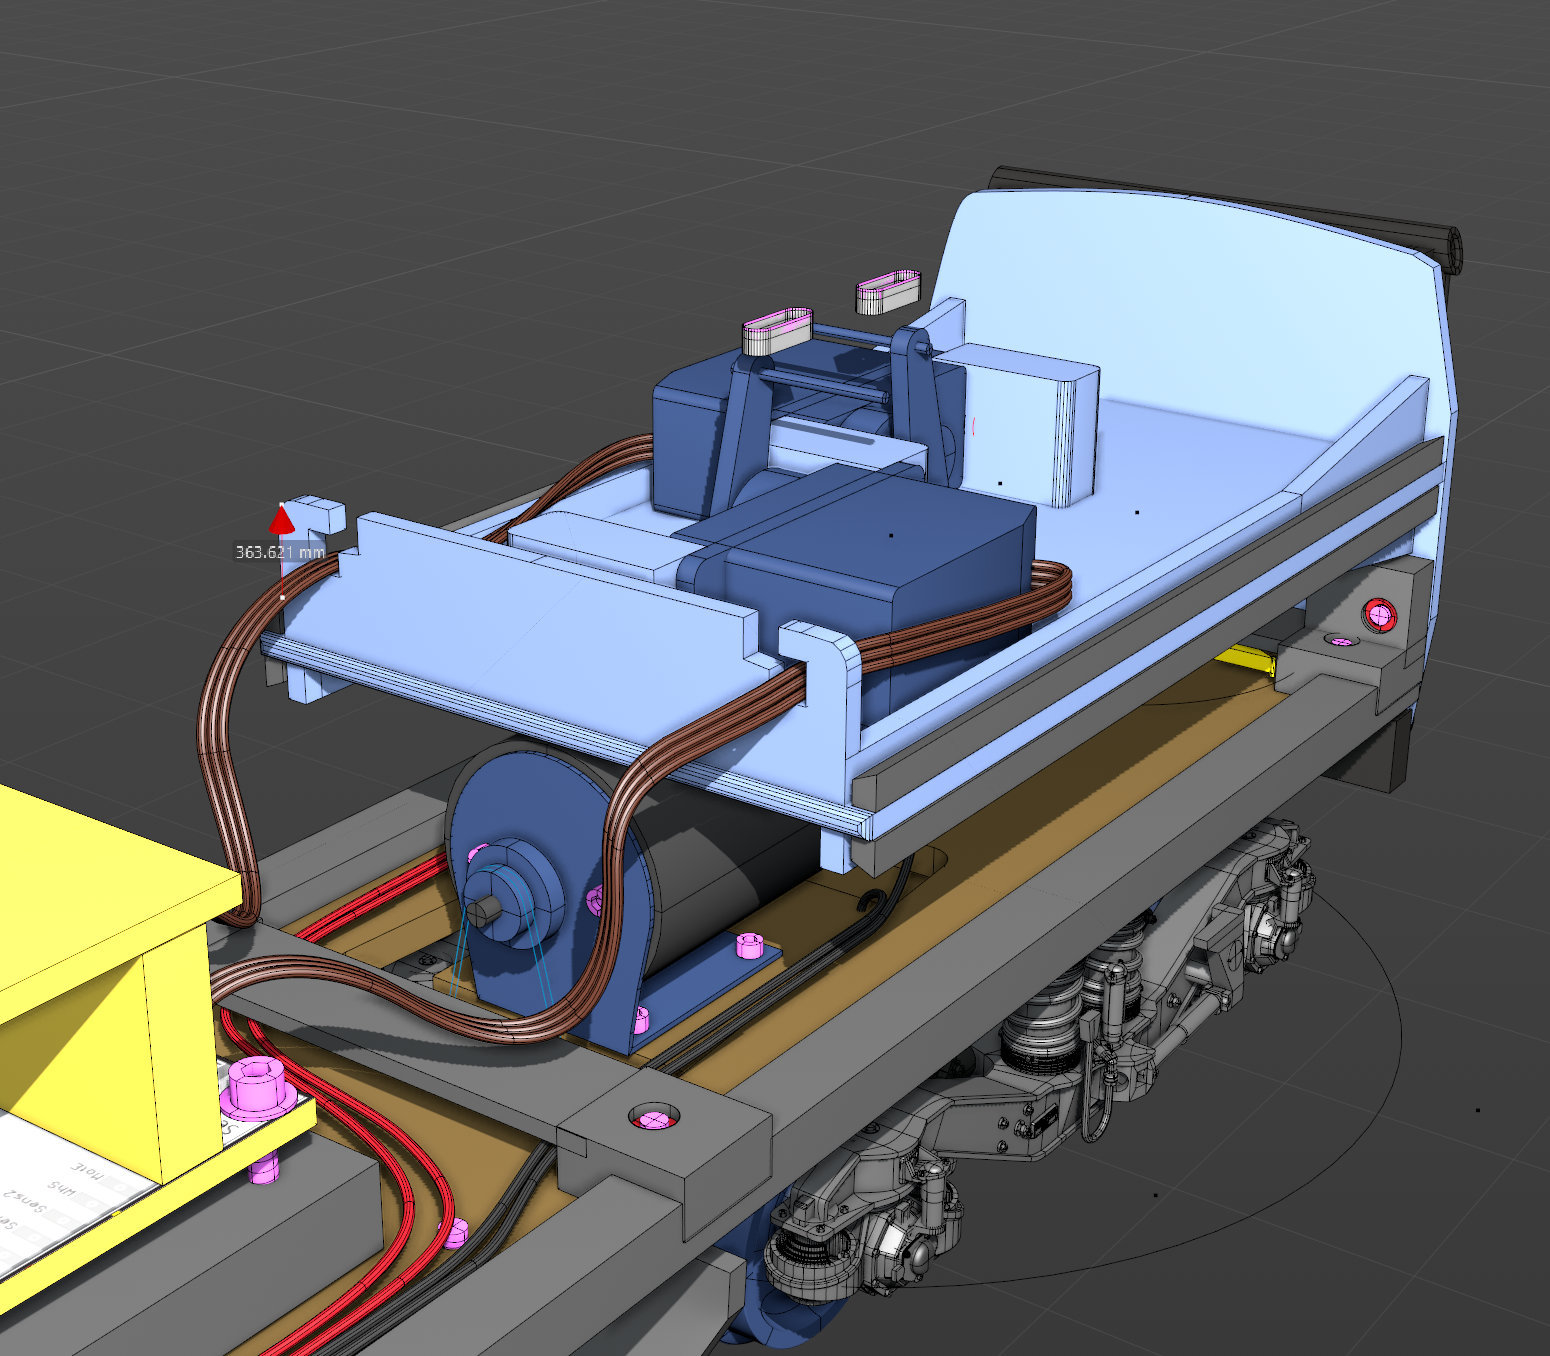Select the 363.621 mm measurement label
This screenshot has height=1356, width=1550.
[x=280, y=552]
